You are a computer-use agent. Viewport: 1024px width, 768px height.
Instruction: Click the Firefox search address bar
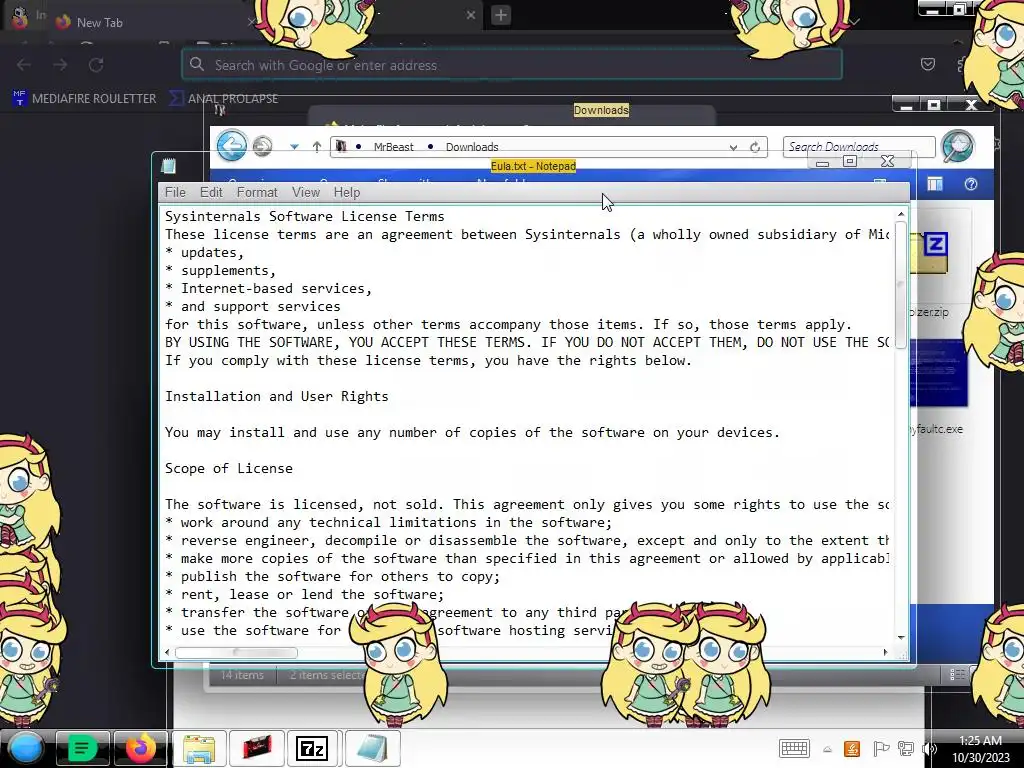click(512, 65)
